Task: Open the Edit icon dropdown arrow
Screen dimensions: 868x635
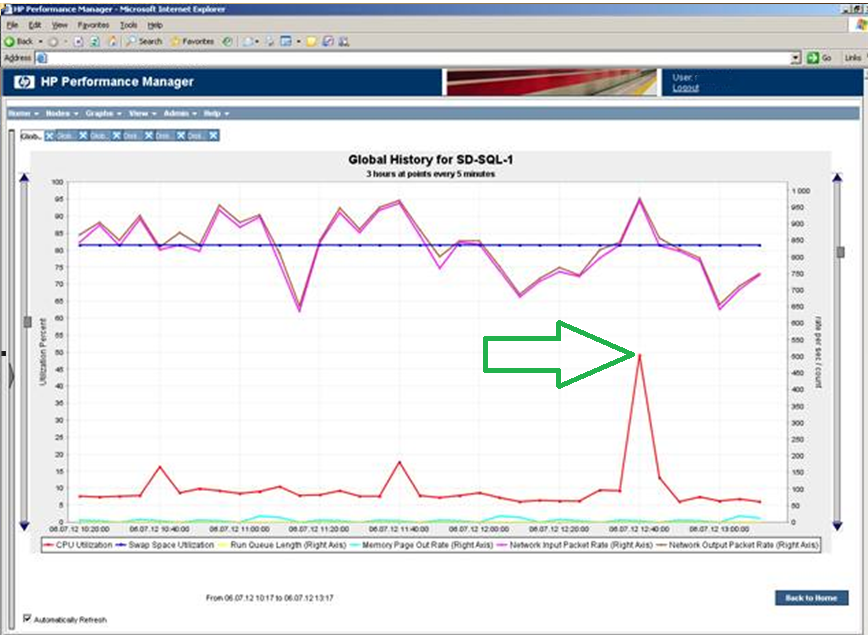Action: (298, 42)
